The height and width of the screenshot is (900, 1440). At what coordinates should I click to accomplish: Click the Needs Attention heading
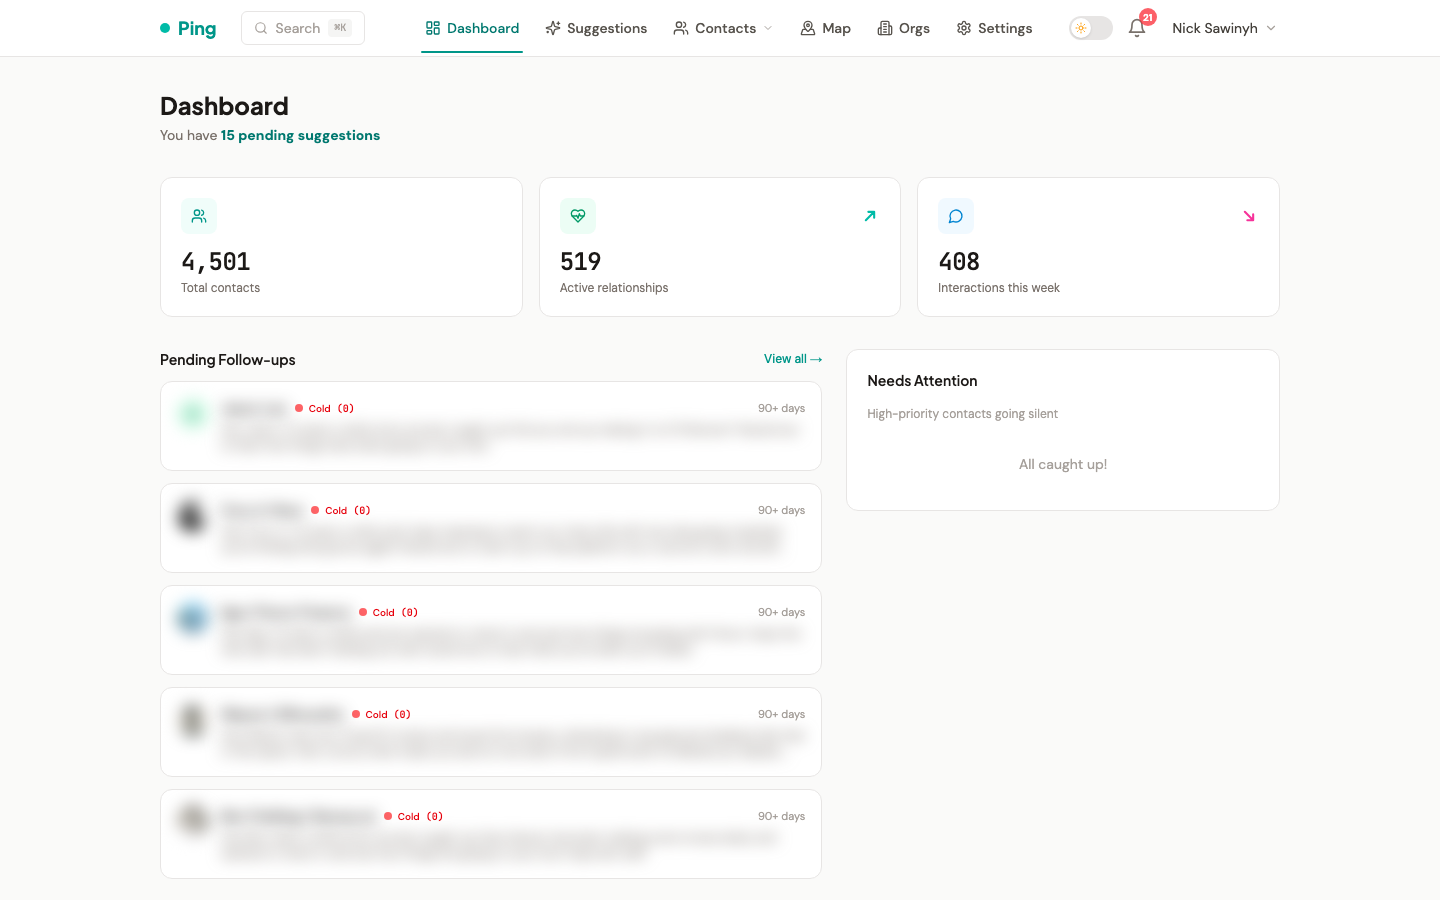[x=922, y=381]
